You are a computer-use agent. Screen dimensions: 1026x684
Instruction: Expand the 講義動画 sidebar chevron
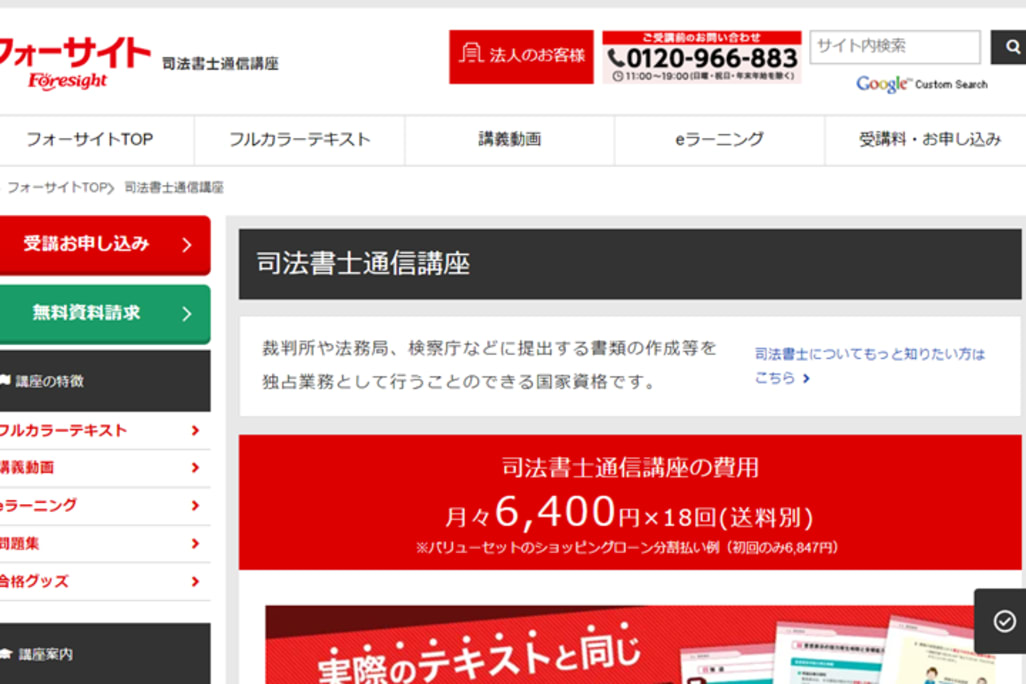pos(194,468)
